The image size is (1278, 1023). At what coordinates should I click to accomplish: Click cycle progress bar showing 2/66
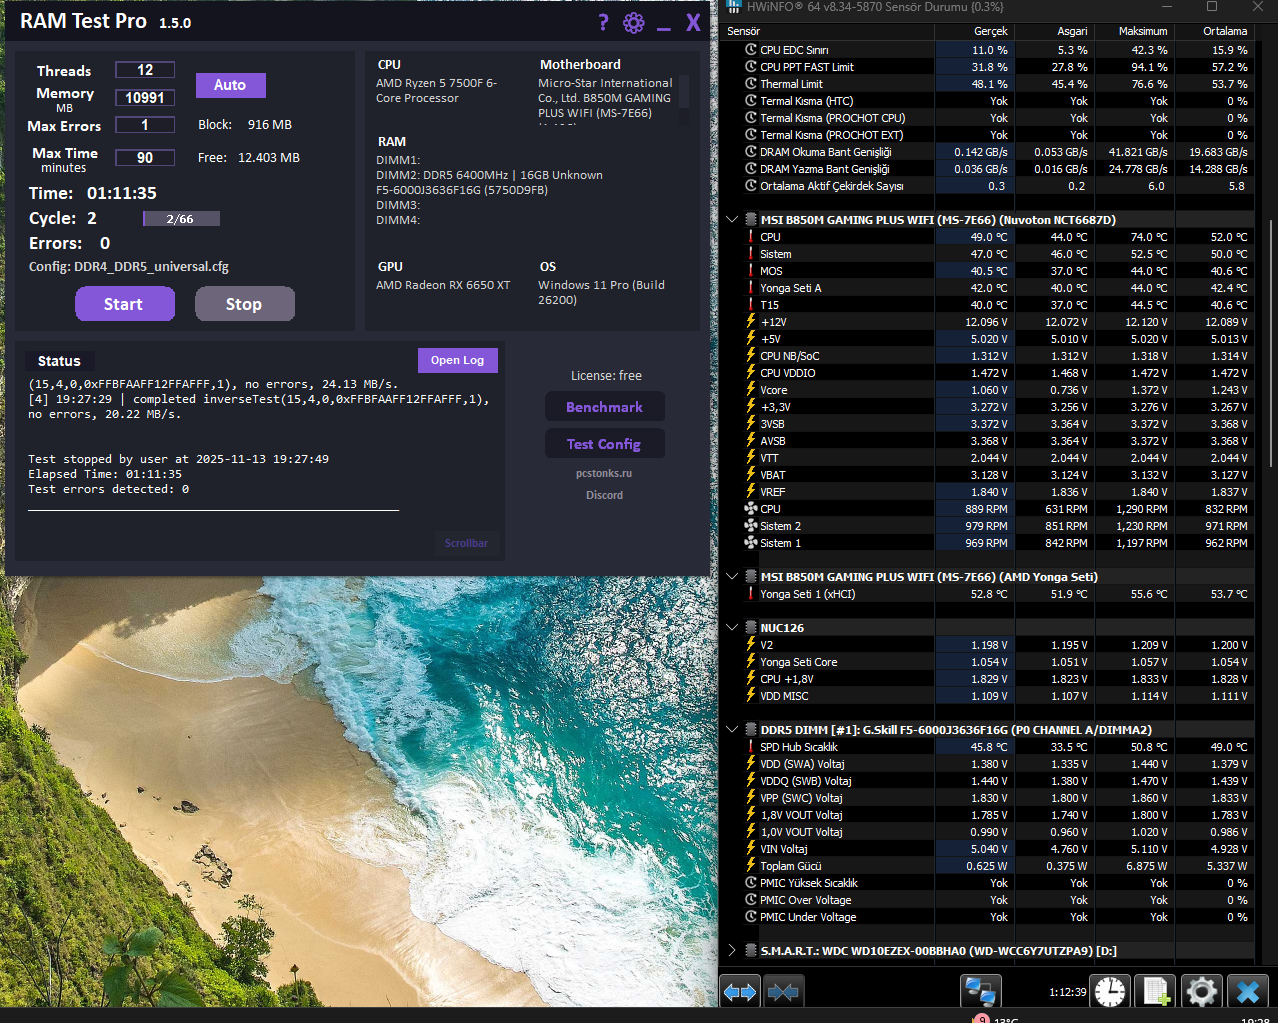click(181, 219)
